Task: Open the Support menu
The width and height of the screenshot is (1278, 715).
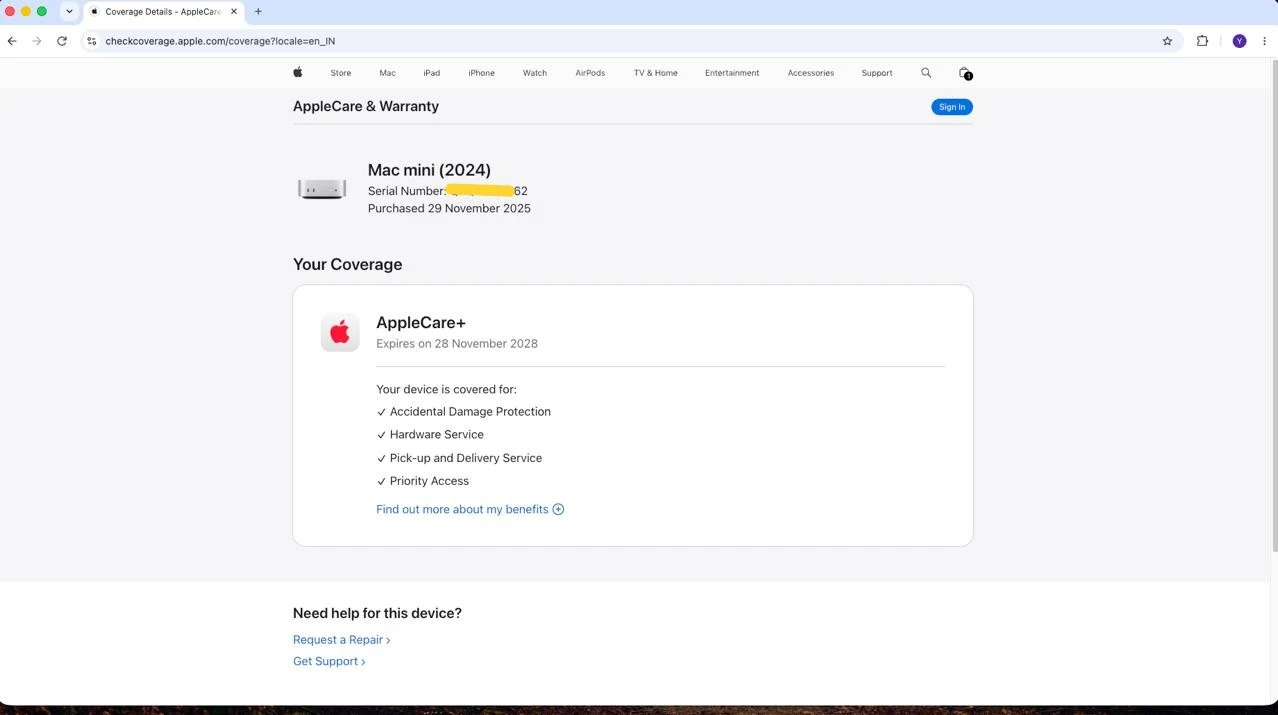Action: point(877,73)
